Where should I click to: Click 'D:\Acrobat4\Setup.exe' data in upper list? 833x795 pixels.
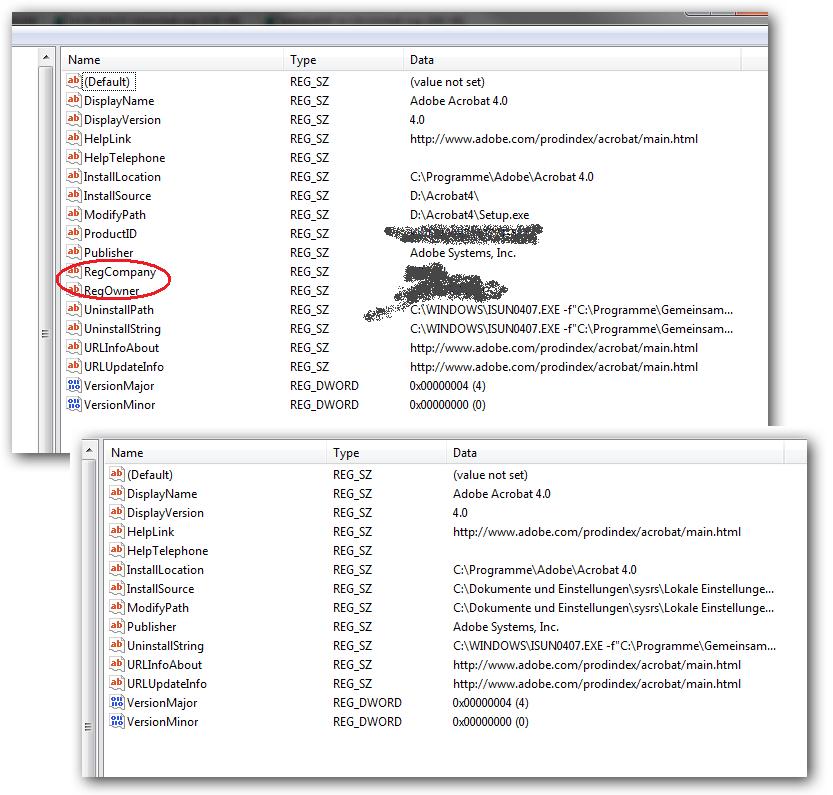point(470,215)
